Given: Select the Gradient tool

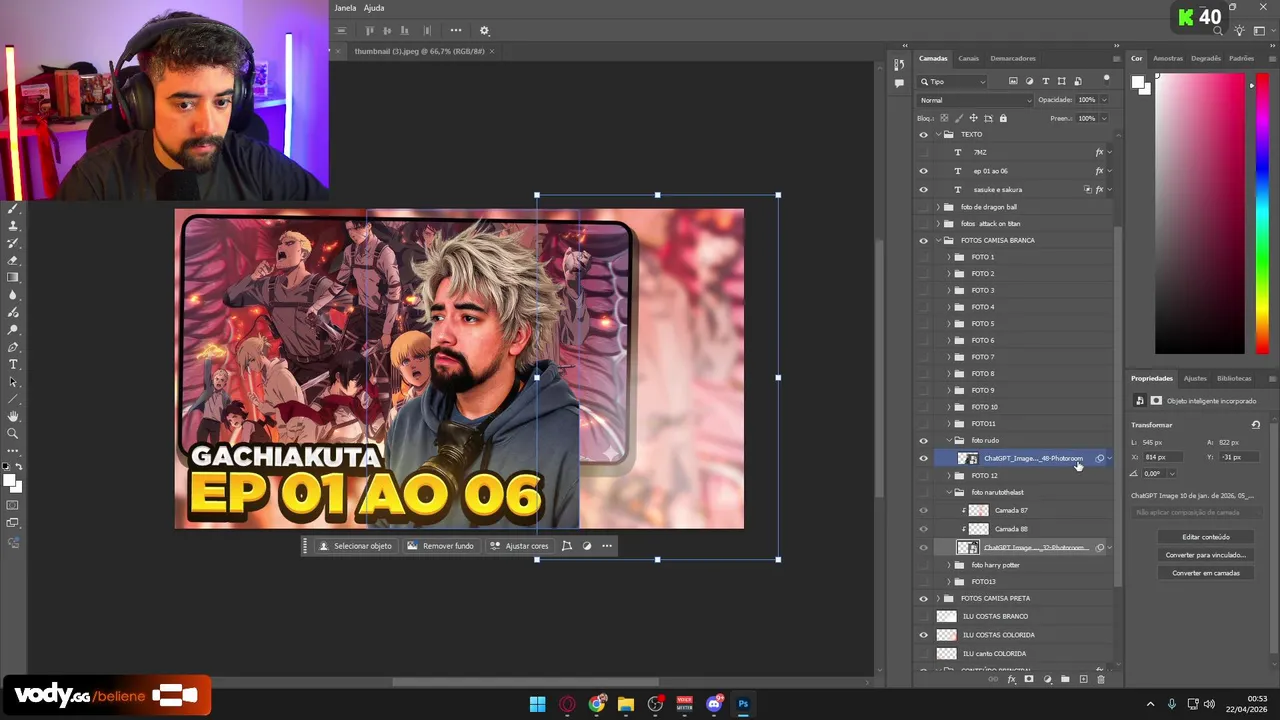Looking at the screenshot, I should pyautogui.click(x=13, y=278).
